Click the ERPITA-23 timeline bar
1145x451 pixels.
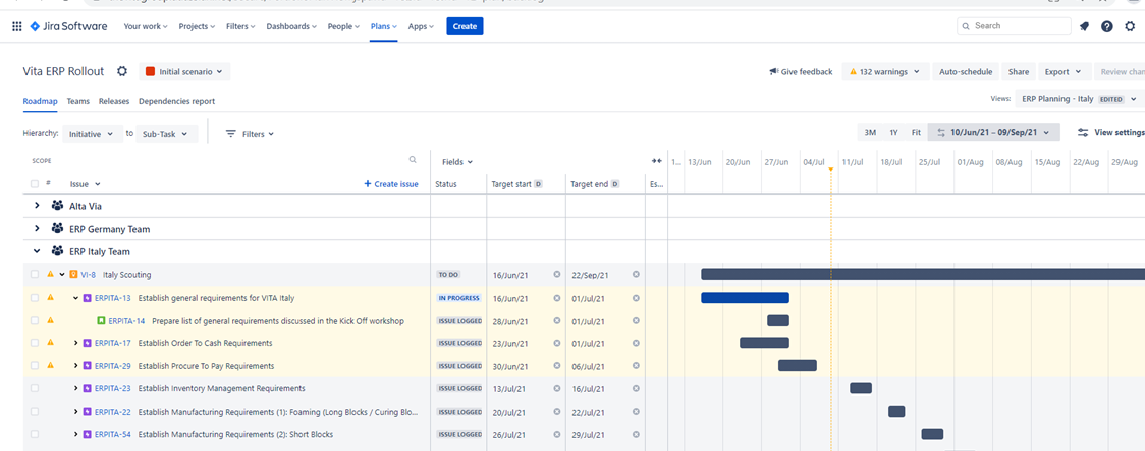(861, 388)
